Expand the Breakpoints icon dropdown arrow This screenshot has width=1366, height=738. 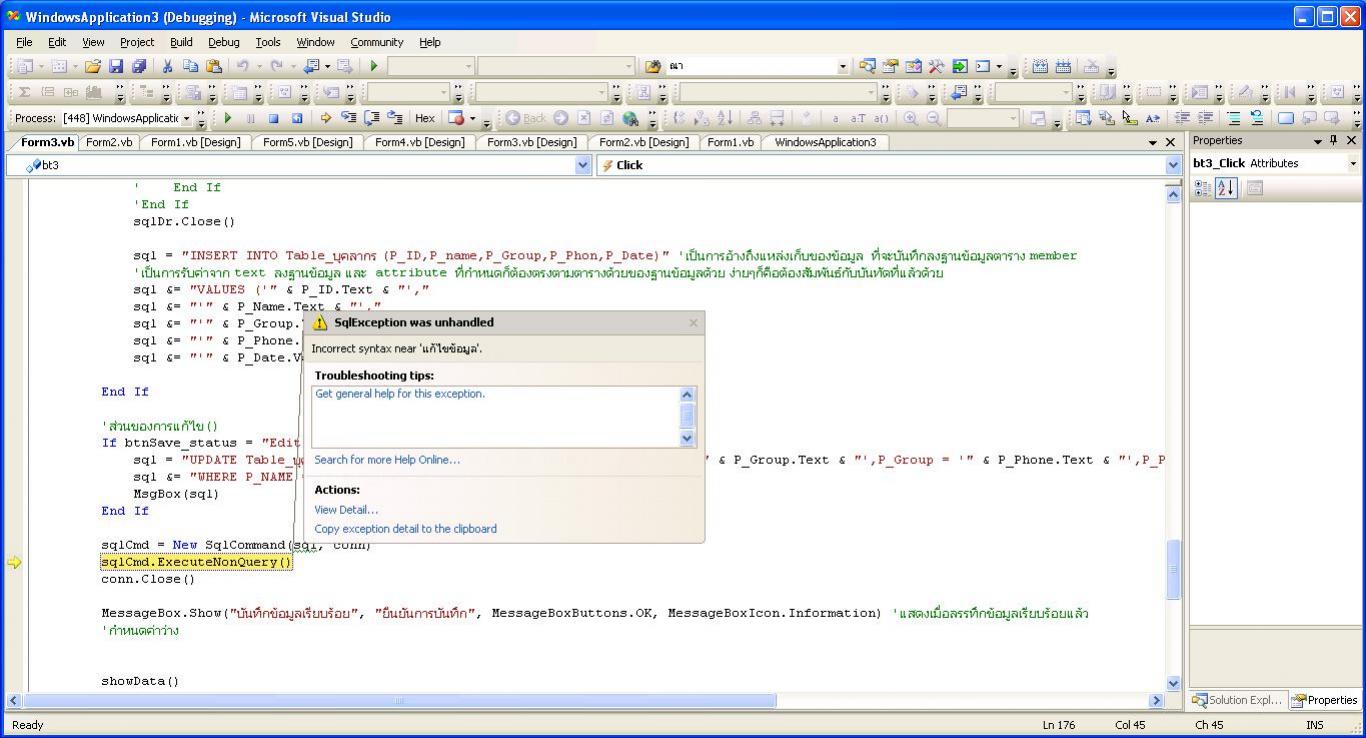pyautogui.click(x=472, y=118)
